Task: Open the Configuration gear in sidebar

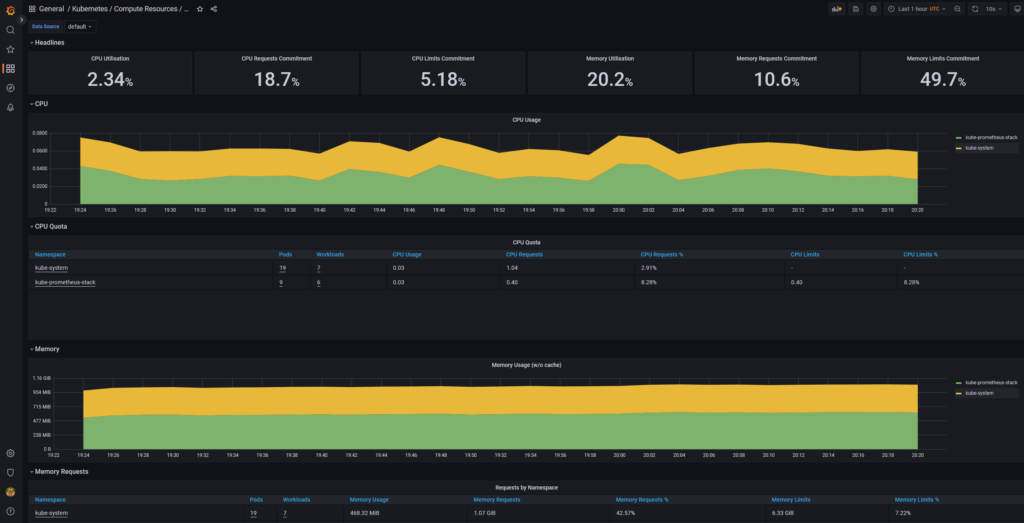Action: [10, 453]
